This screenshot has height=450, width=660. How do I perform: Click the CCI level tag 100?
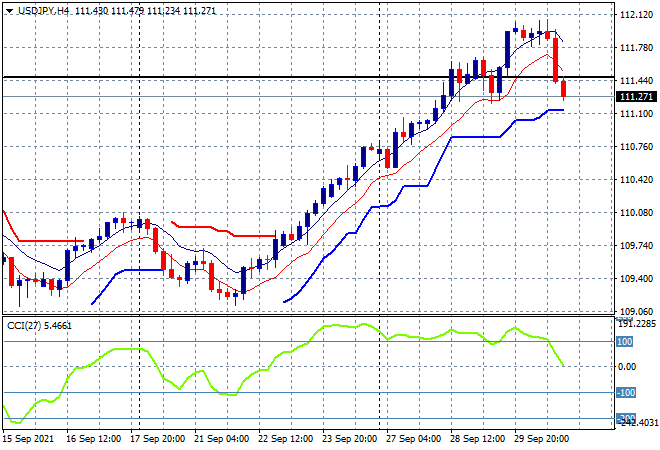(x=625, y=341)
